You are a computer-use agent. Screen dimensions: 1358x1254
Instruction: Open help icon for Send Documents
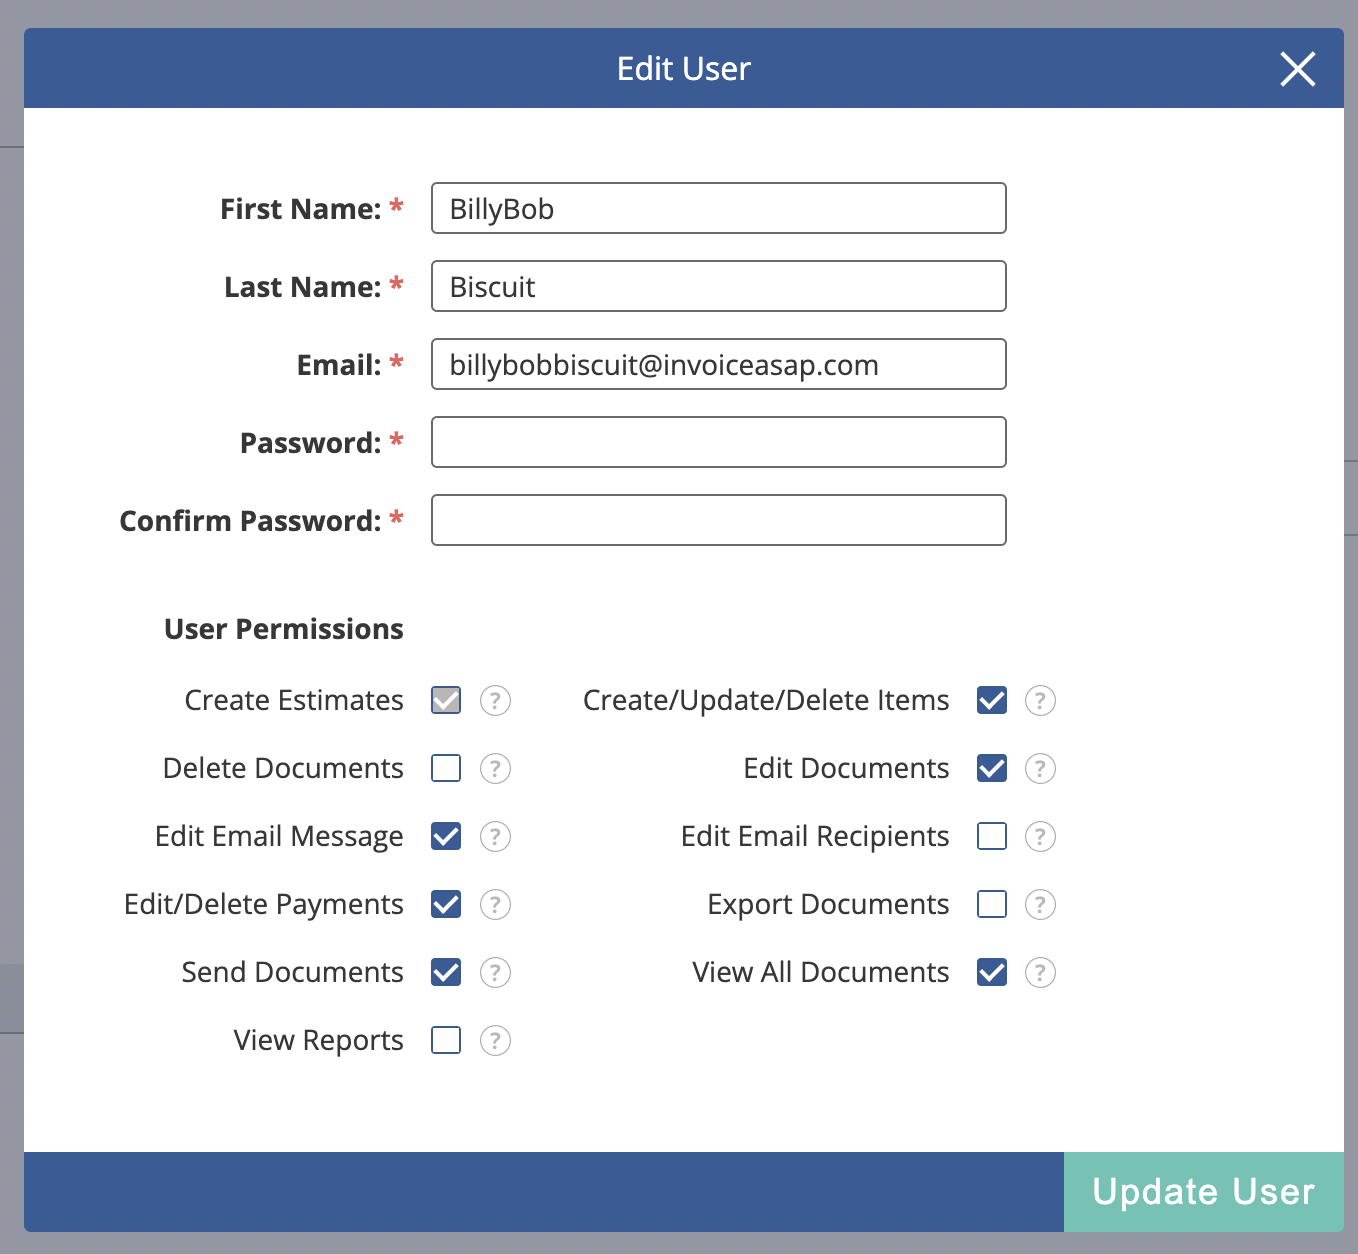click(495, 972)
